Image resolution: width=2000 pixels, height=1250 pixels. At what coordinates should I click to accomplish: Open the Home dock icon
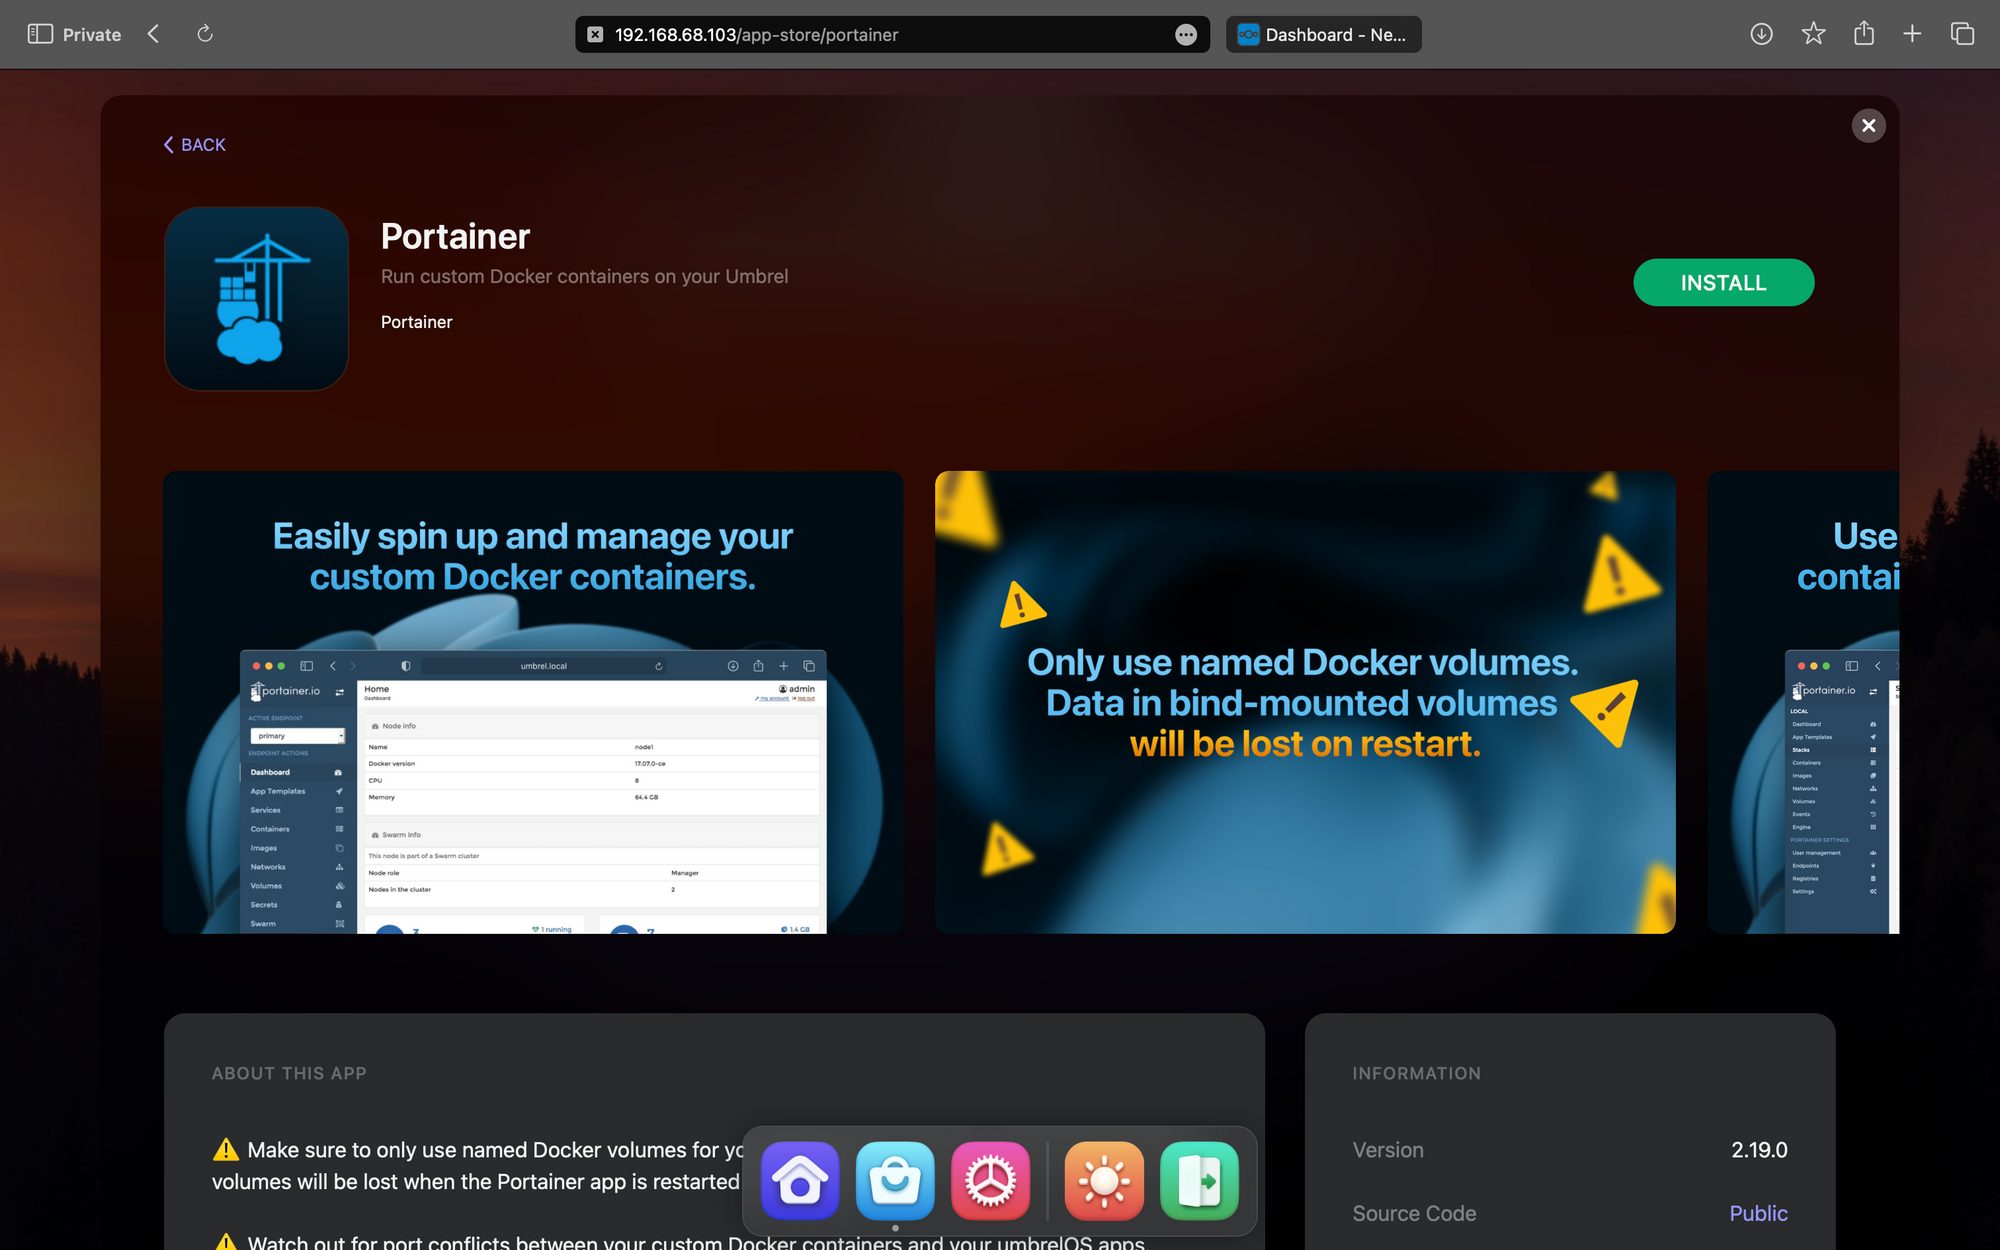pyautogui.click(x=800, y=1181)
